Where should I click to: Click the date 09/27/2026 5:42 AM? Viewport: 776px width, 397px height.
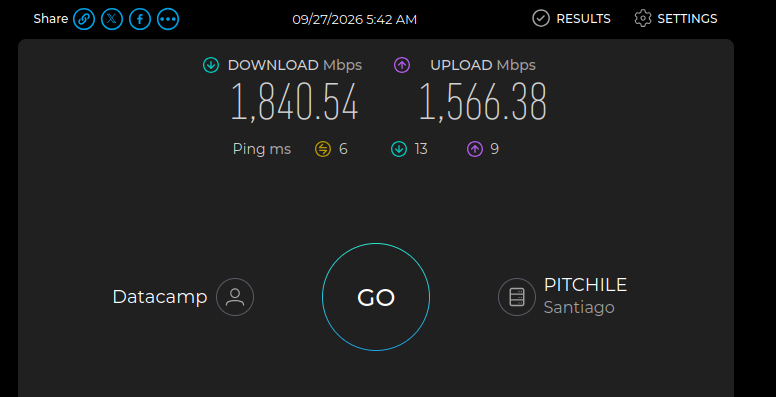pyautogui.click(x=354, y=20)
